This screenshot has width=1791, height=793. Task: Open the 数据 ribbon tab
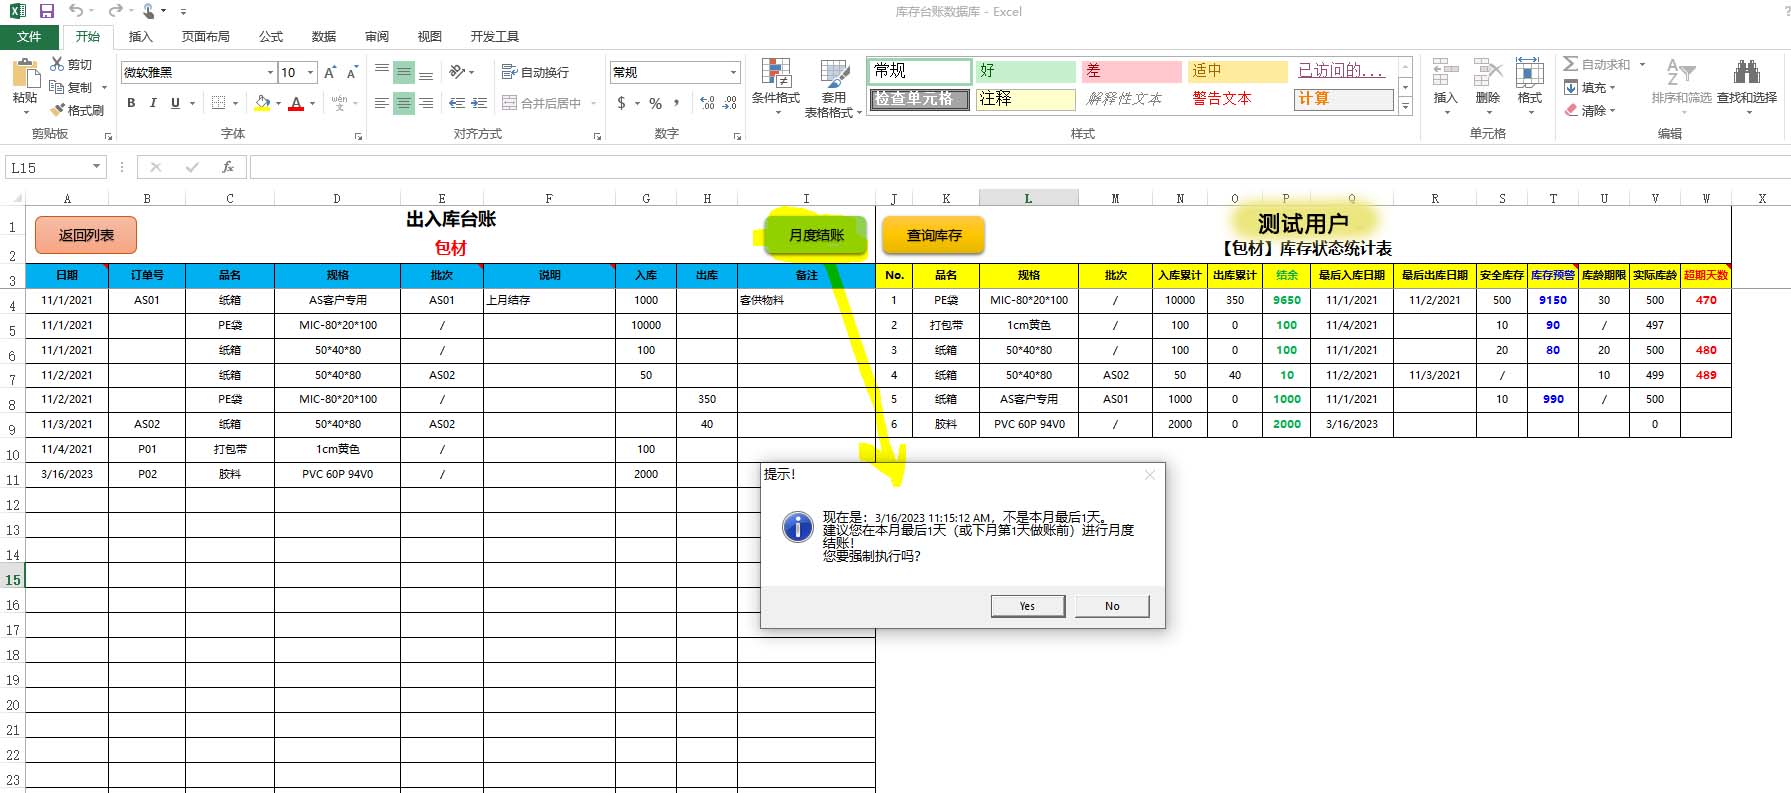coord(324,36)
